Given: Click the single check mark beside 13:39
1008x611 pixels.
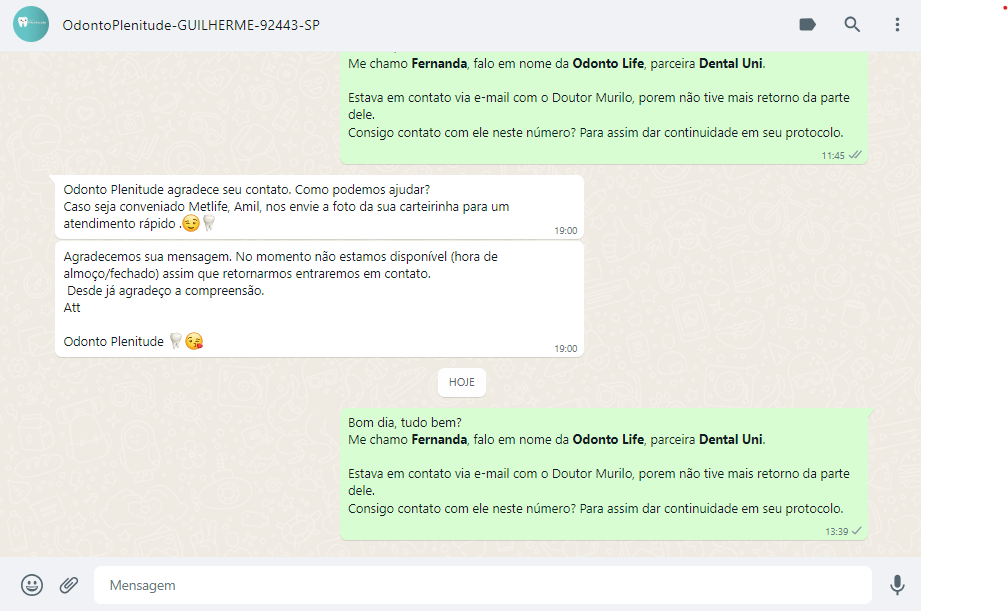Looking at the screenshot, I should pyautogui.click(x=856, y=531).
